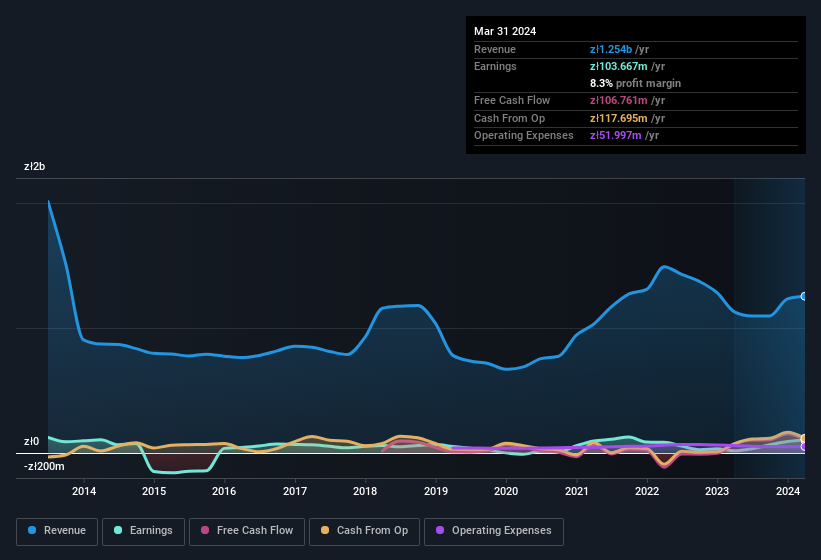
Task: Toggle the Cash From Op legend button
Action: 365,531
